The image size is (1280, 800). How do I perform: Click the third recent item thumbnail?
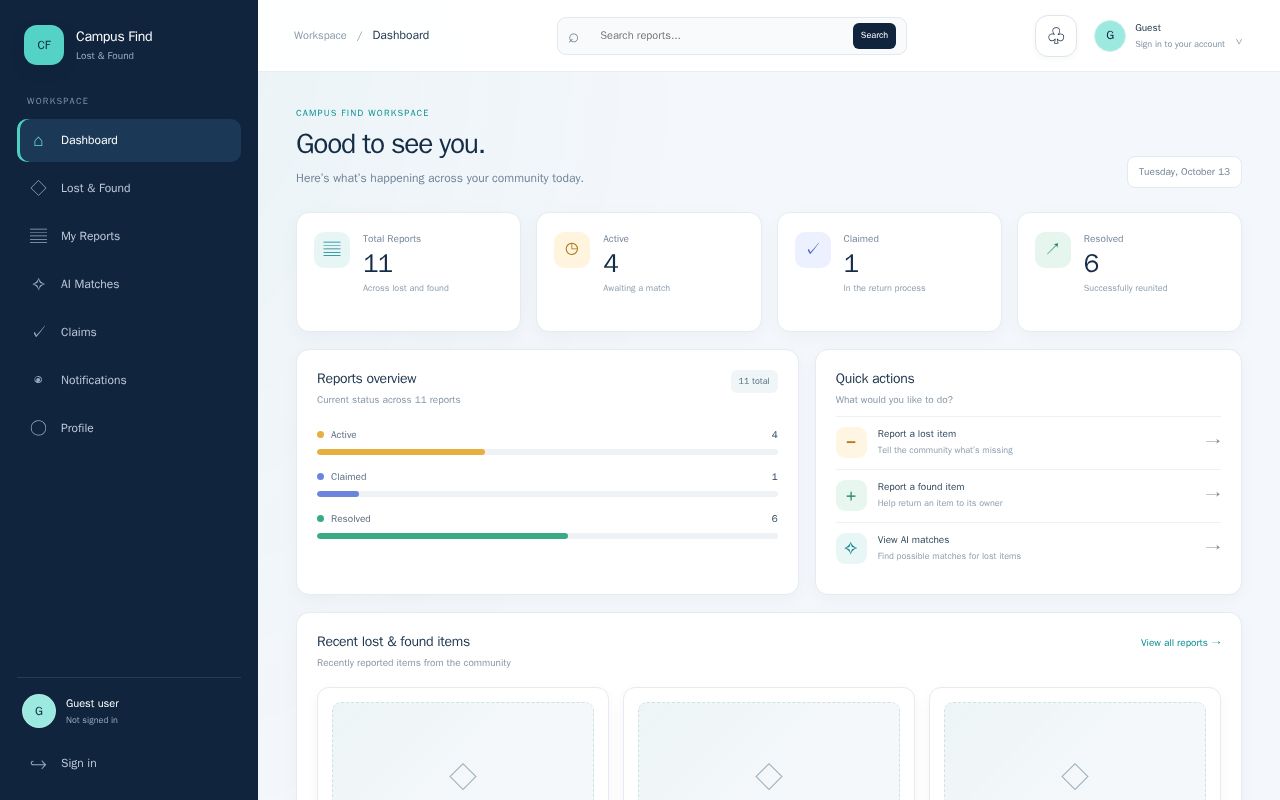[1075, 751]
